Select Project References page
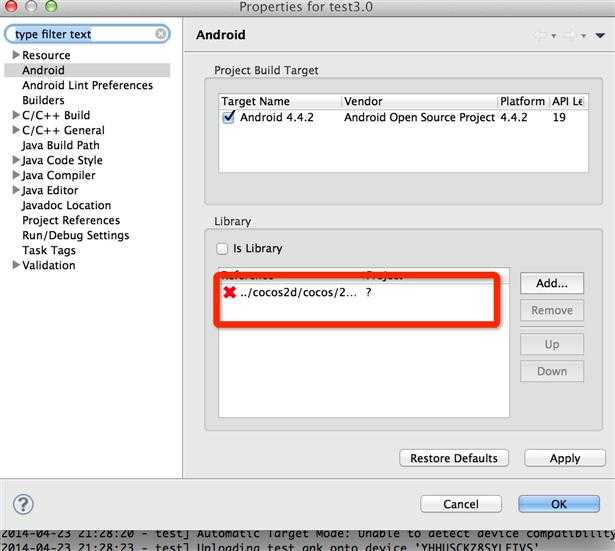This screenshot has width=615, height=551. point(71,220)
